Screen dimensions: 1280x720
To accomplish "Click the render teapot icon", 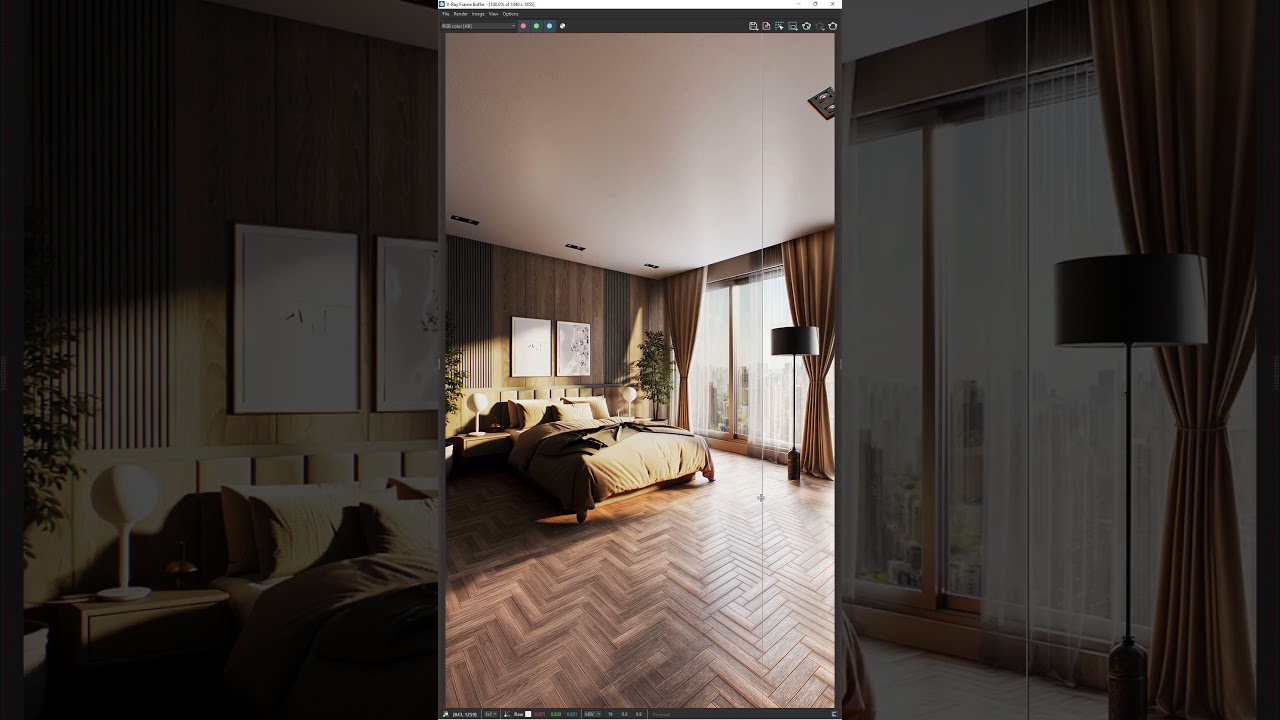I will pyautogui.click(x=832, y=26).
